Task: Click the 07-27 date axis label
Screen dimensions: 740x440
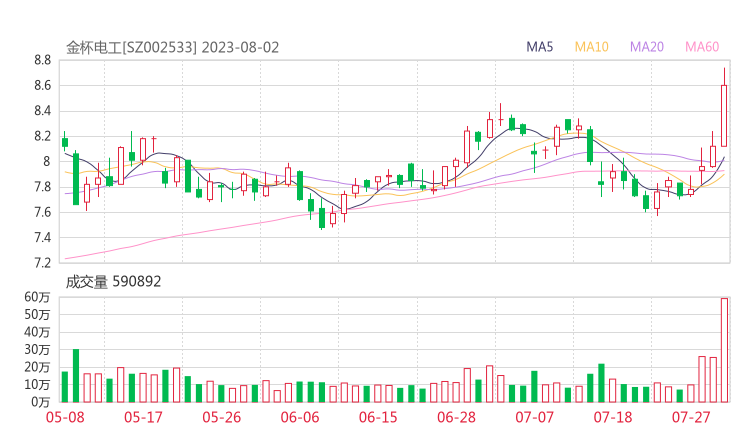Action: [x=691, y=417]
